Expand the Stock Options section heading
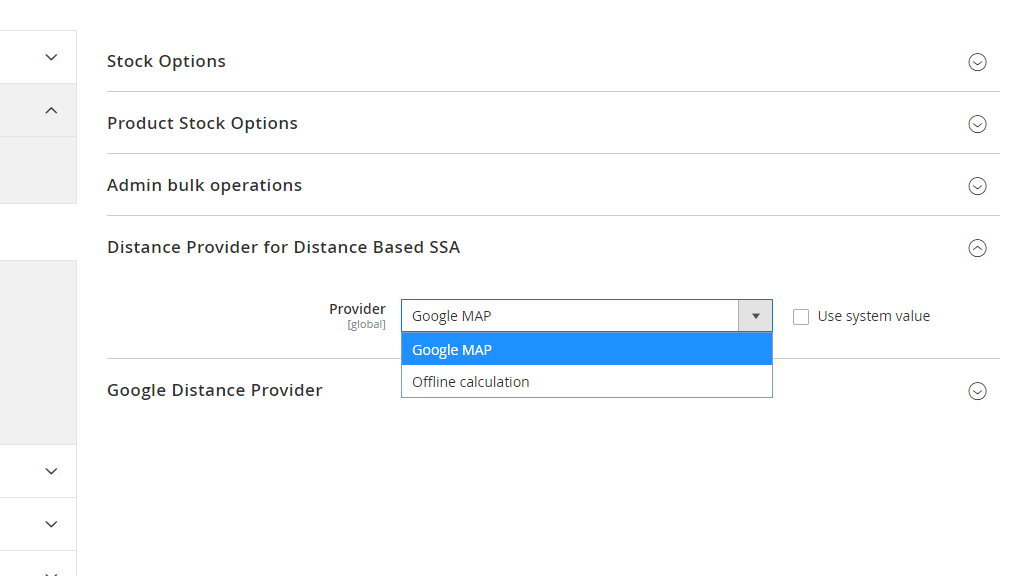1024x576 pixels. click(166, 61)
